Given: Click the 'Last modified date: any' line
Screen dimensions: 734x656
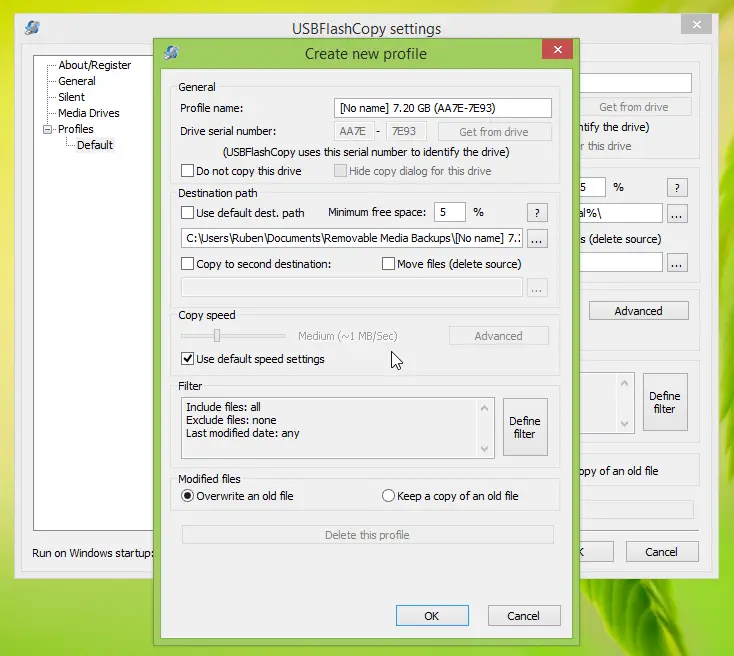Looking at the screenshot, I should [x=242, y=433].
